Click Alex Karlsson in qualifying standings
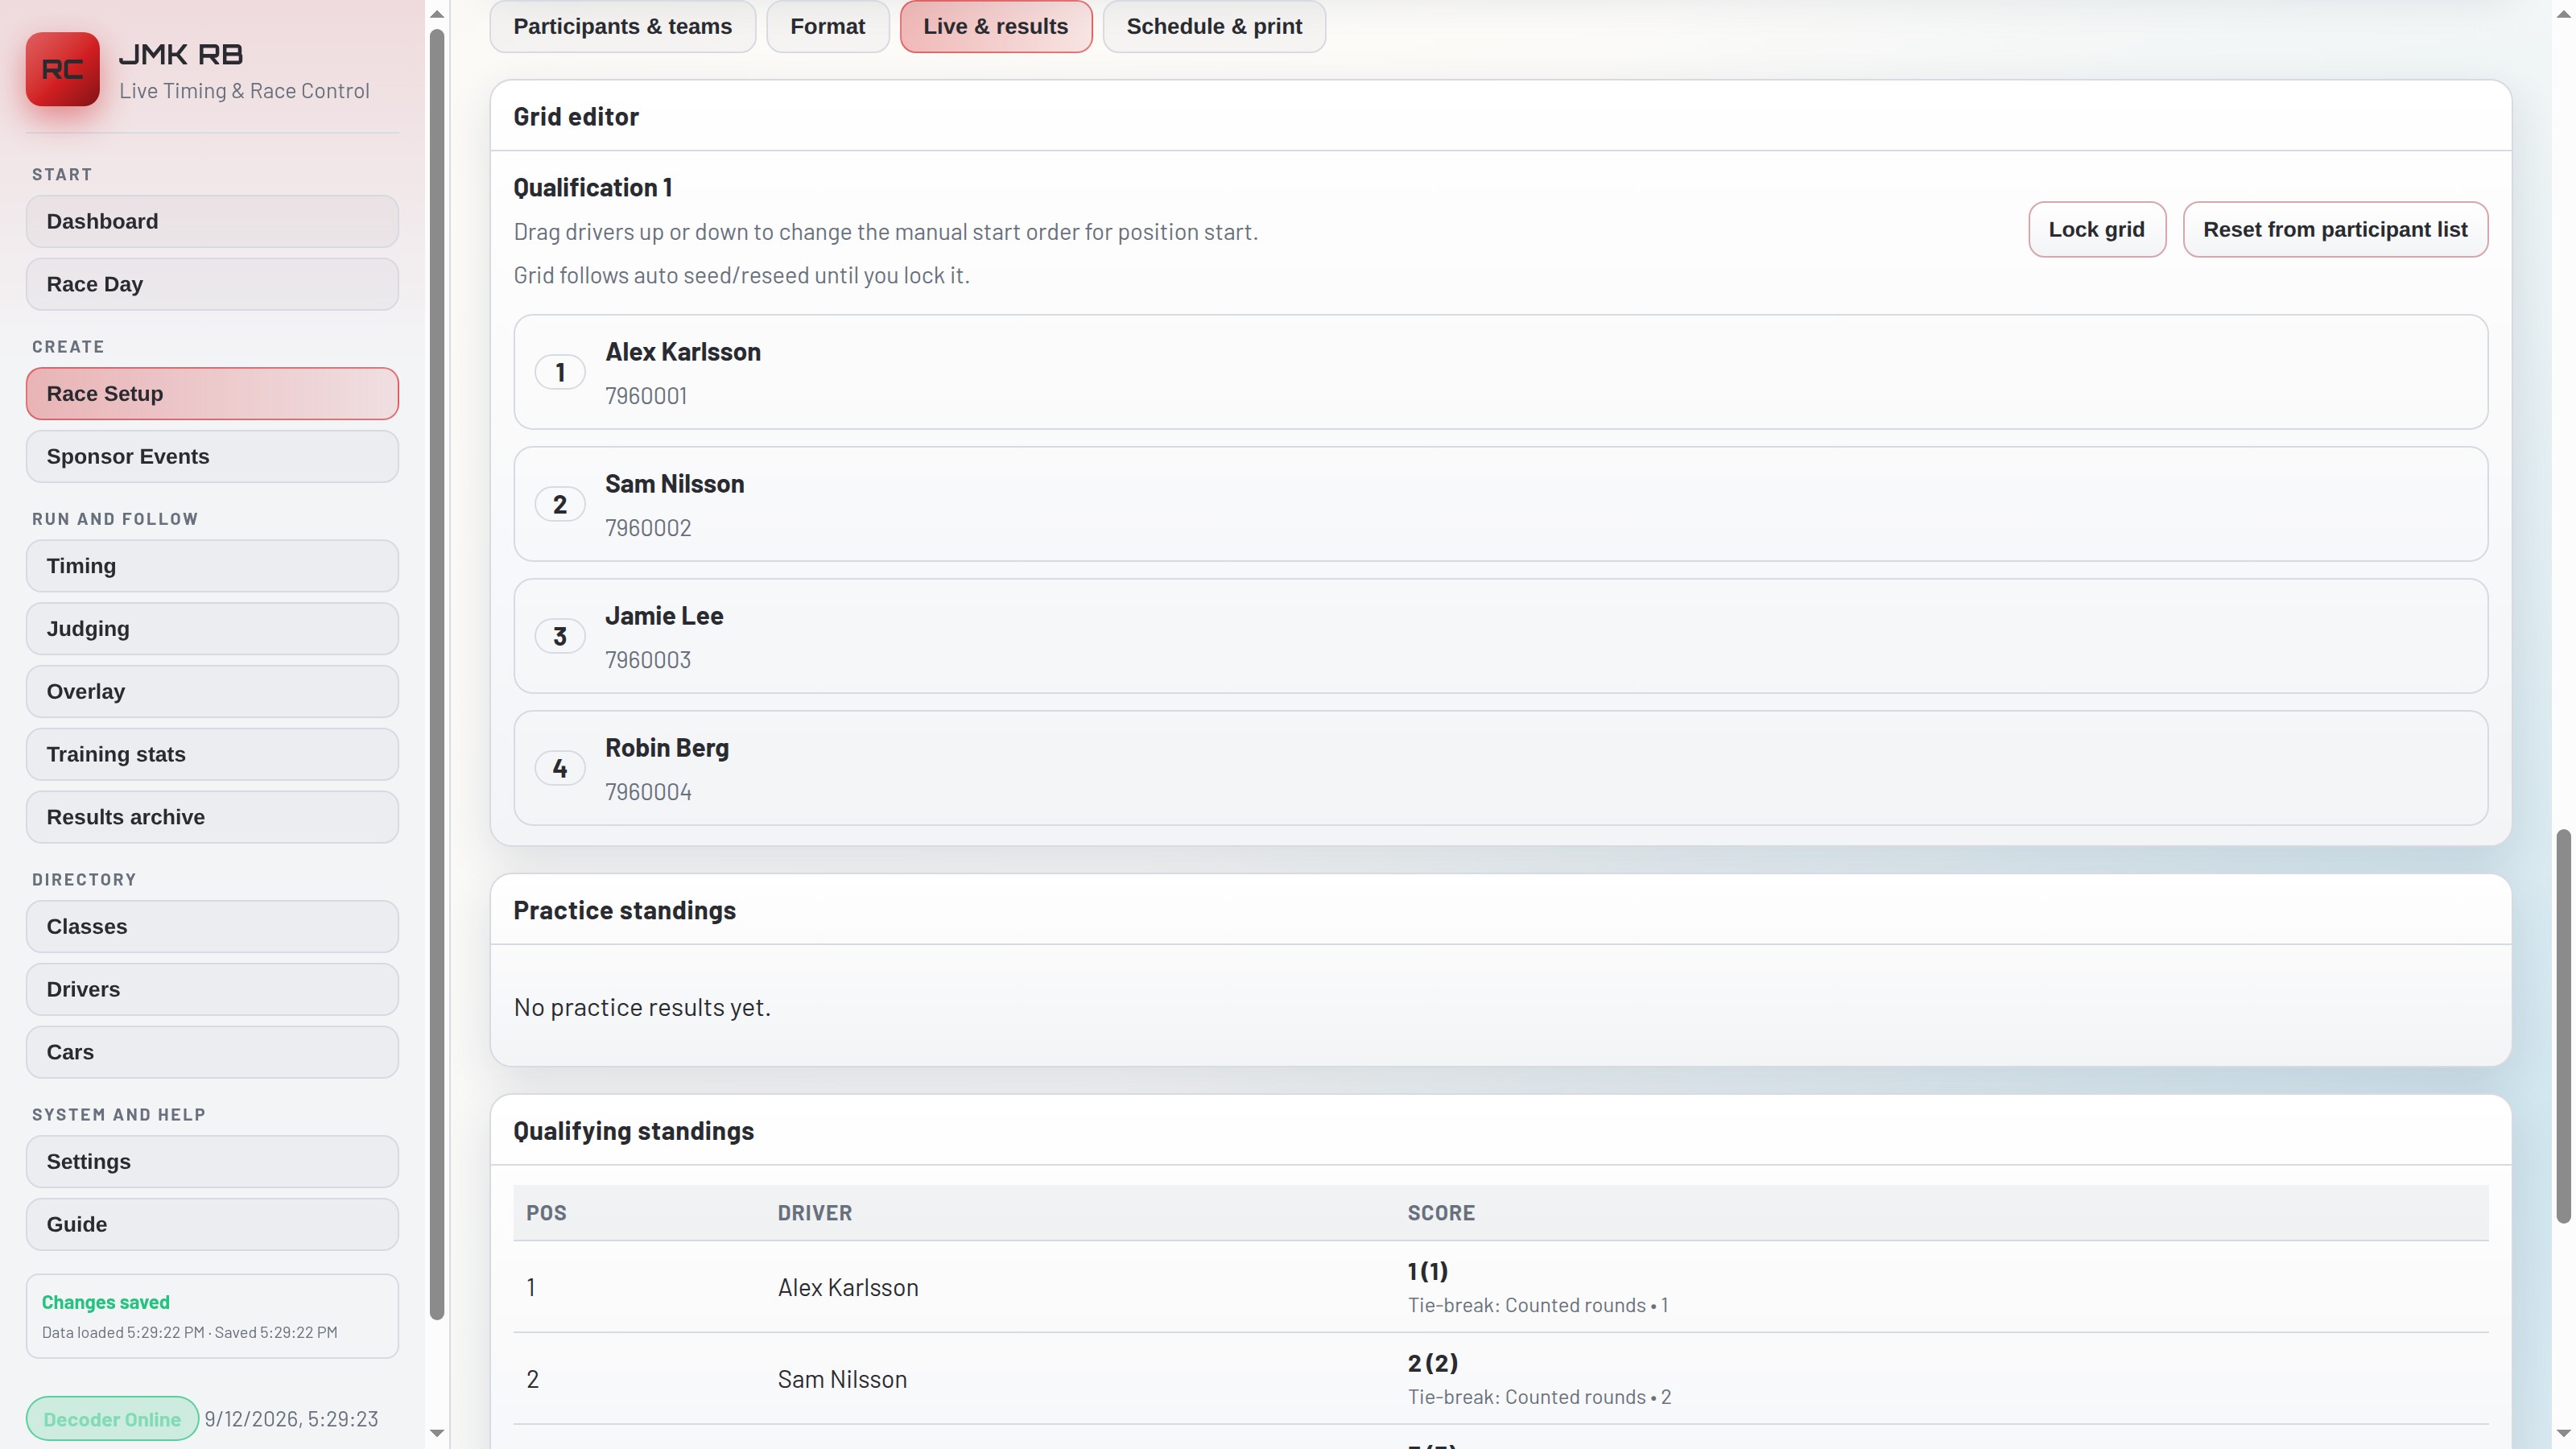This screenshot has width=2576, height=1449. pyautogui.click(x=848, y=1287)
